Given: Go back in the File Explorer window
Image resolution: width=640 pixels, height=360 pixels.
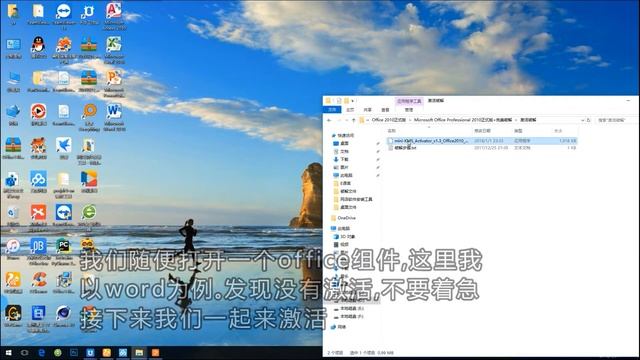Looking at the screenshot, I should (x=329, y=120).
